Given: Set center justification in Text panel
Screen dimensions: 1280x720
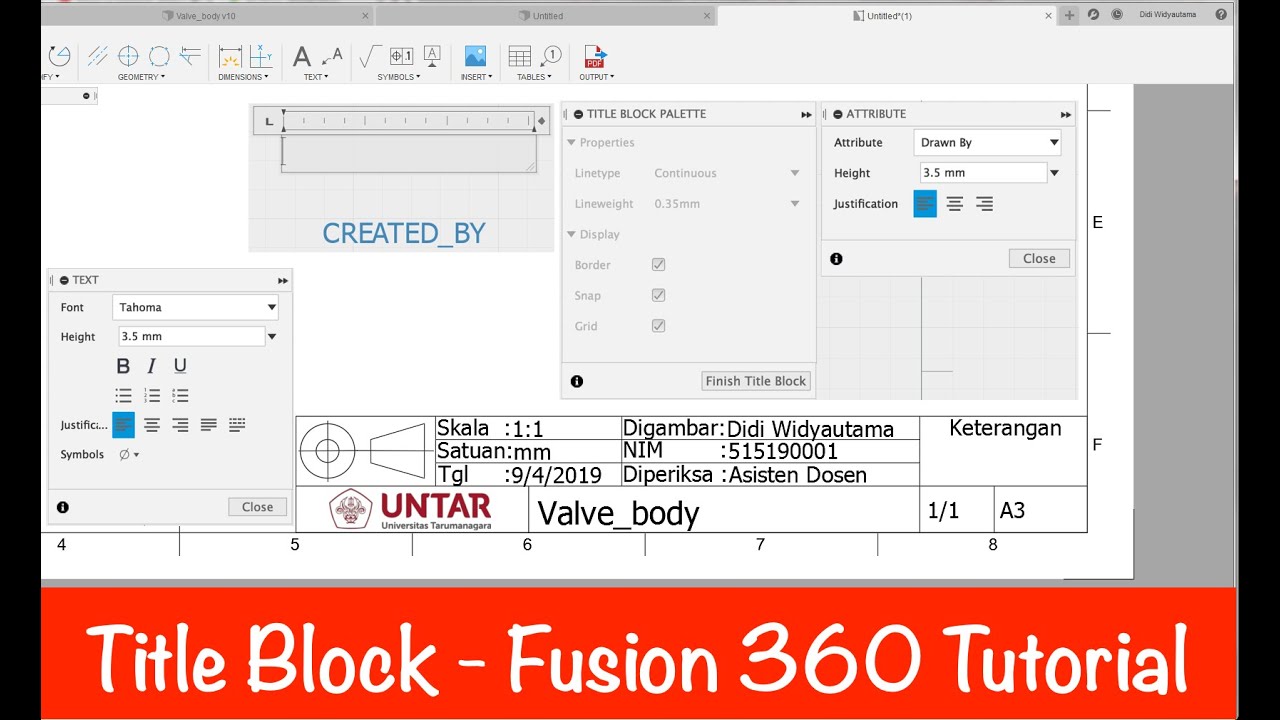Looking at the screenshot, I should pos(152,425).
